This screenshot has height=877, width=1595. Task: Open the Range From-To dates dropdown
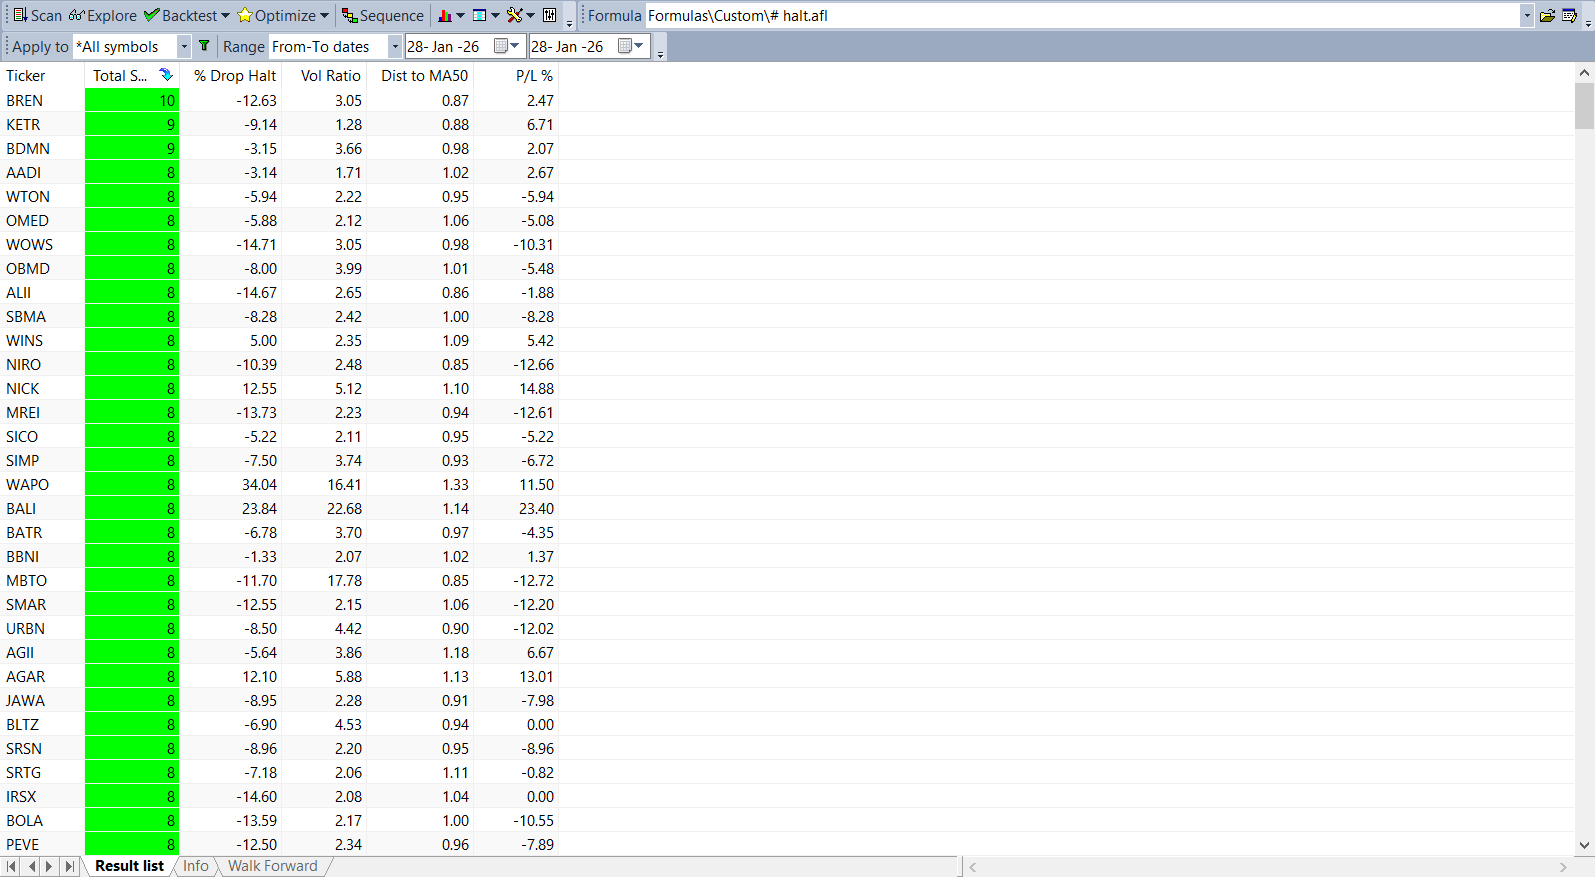395,47
